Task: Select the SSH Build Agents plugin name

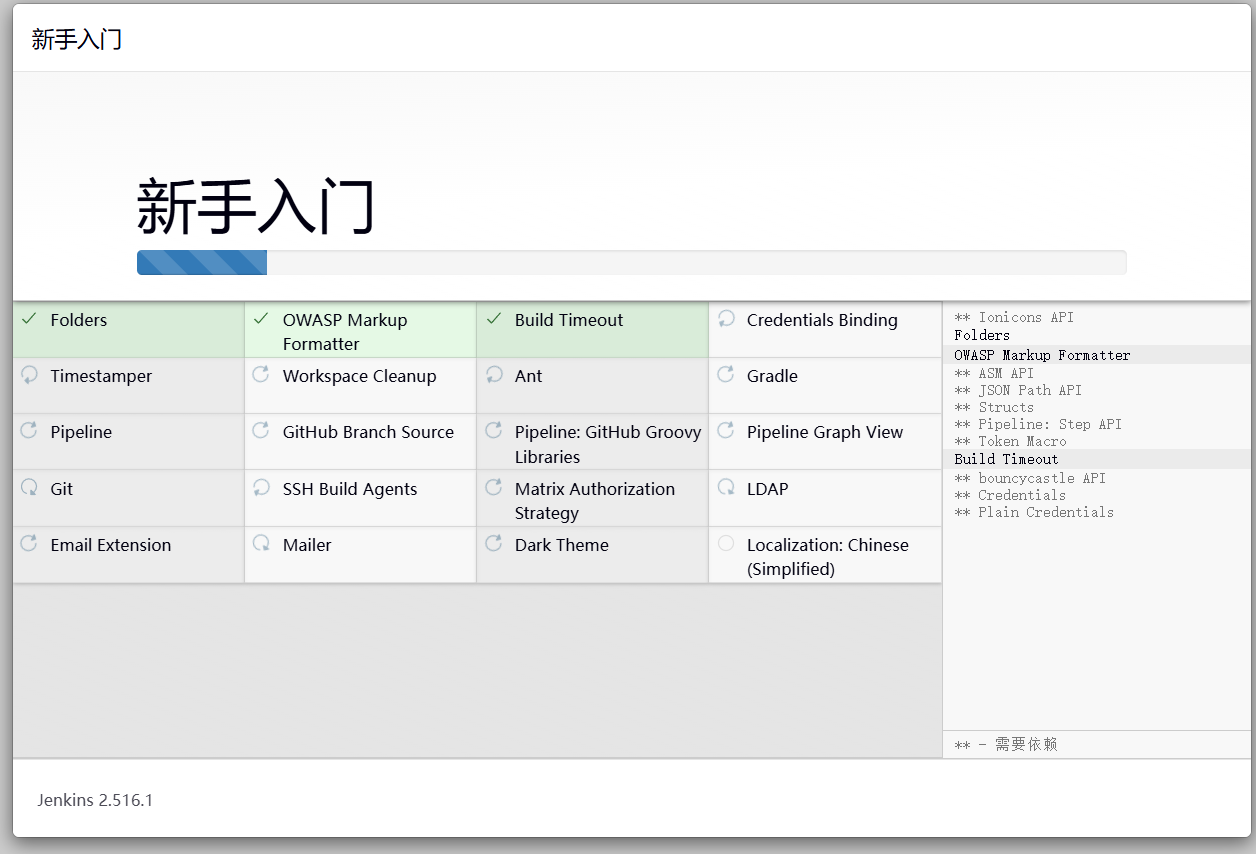Action: click(350, 489)
